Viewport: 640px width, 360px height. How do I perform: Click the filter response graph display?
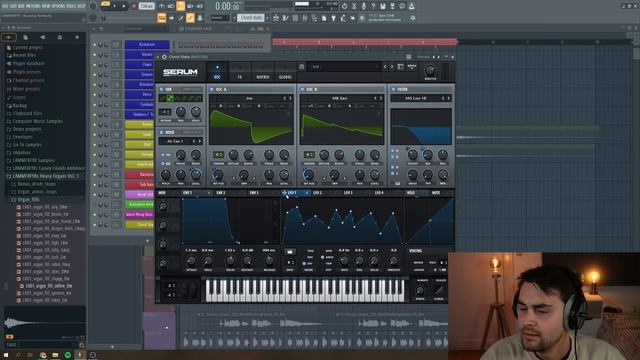[x=421, y=127]
